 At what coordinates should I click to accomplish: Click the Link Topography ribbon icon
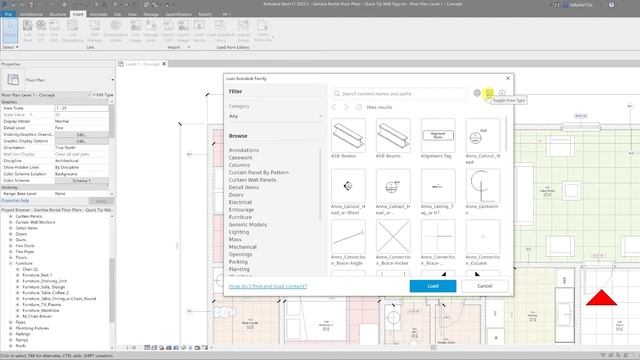point(73,31)
